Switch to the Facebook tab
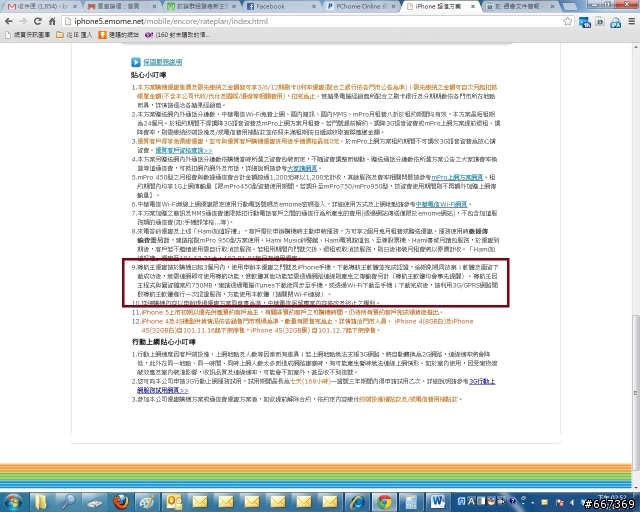The height and width of the screenshot is (512, 640). (x=282, y=7)
